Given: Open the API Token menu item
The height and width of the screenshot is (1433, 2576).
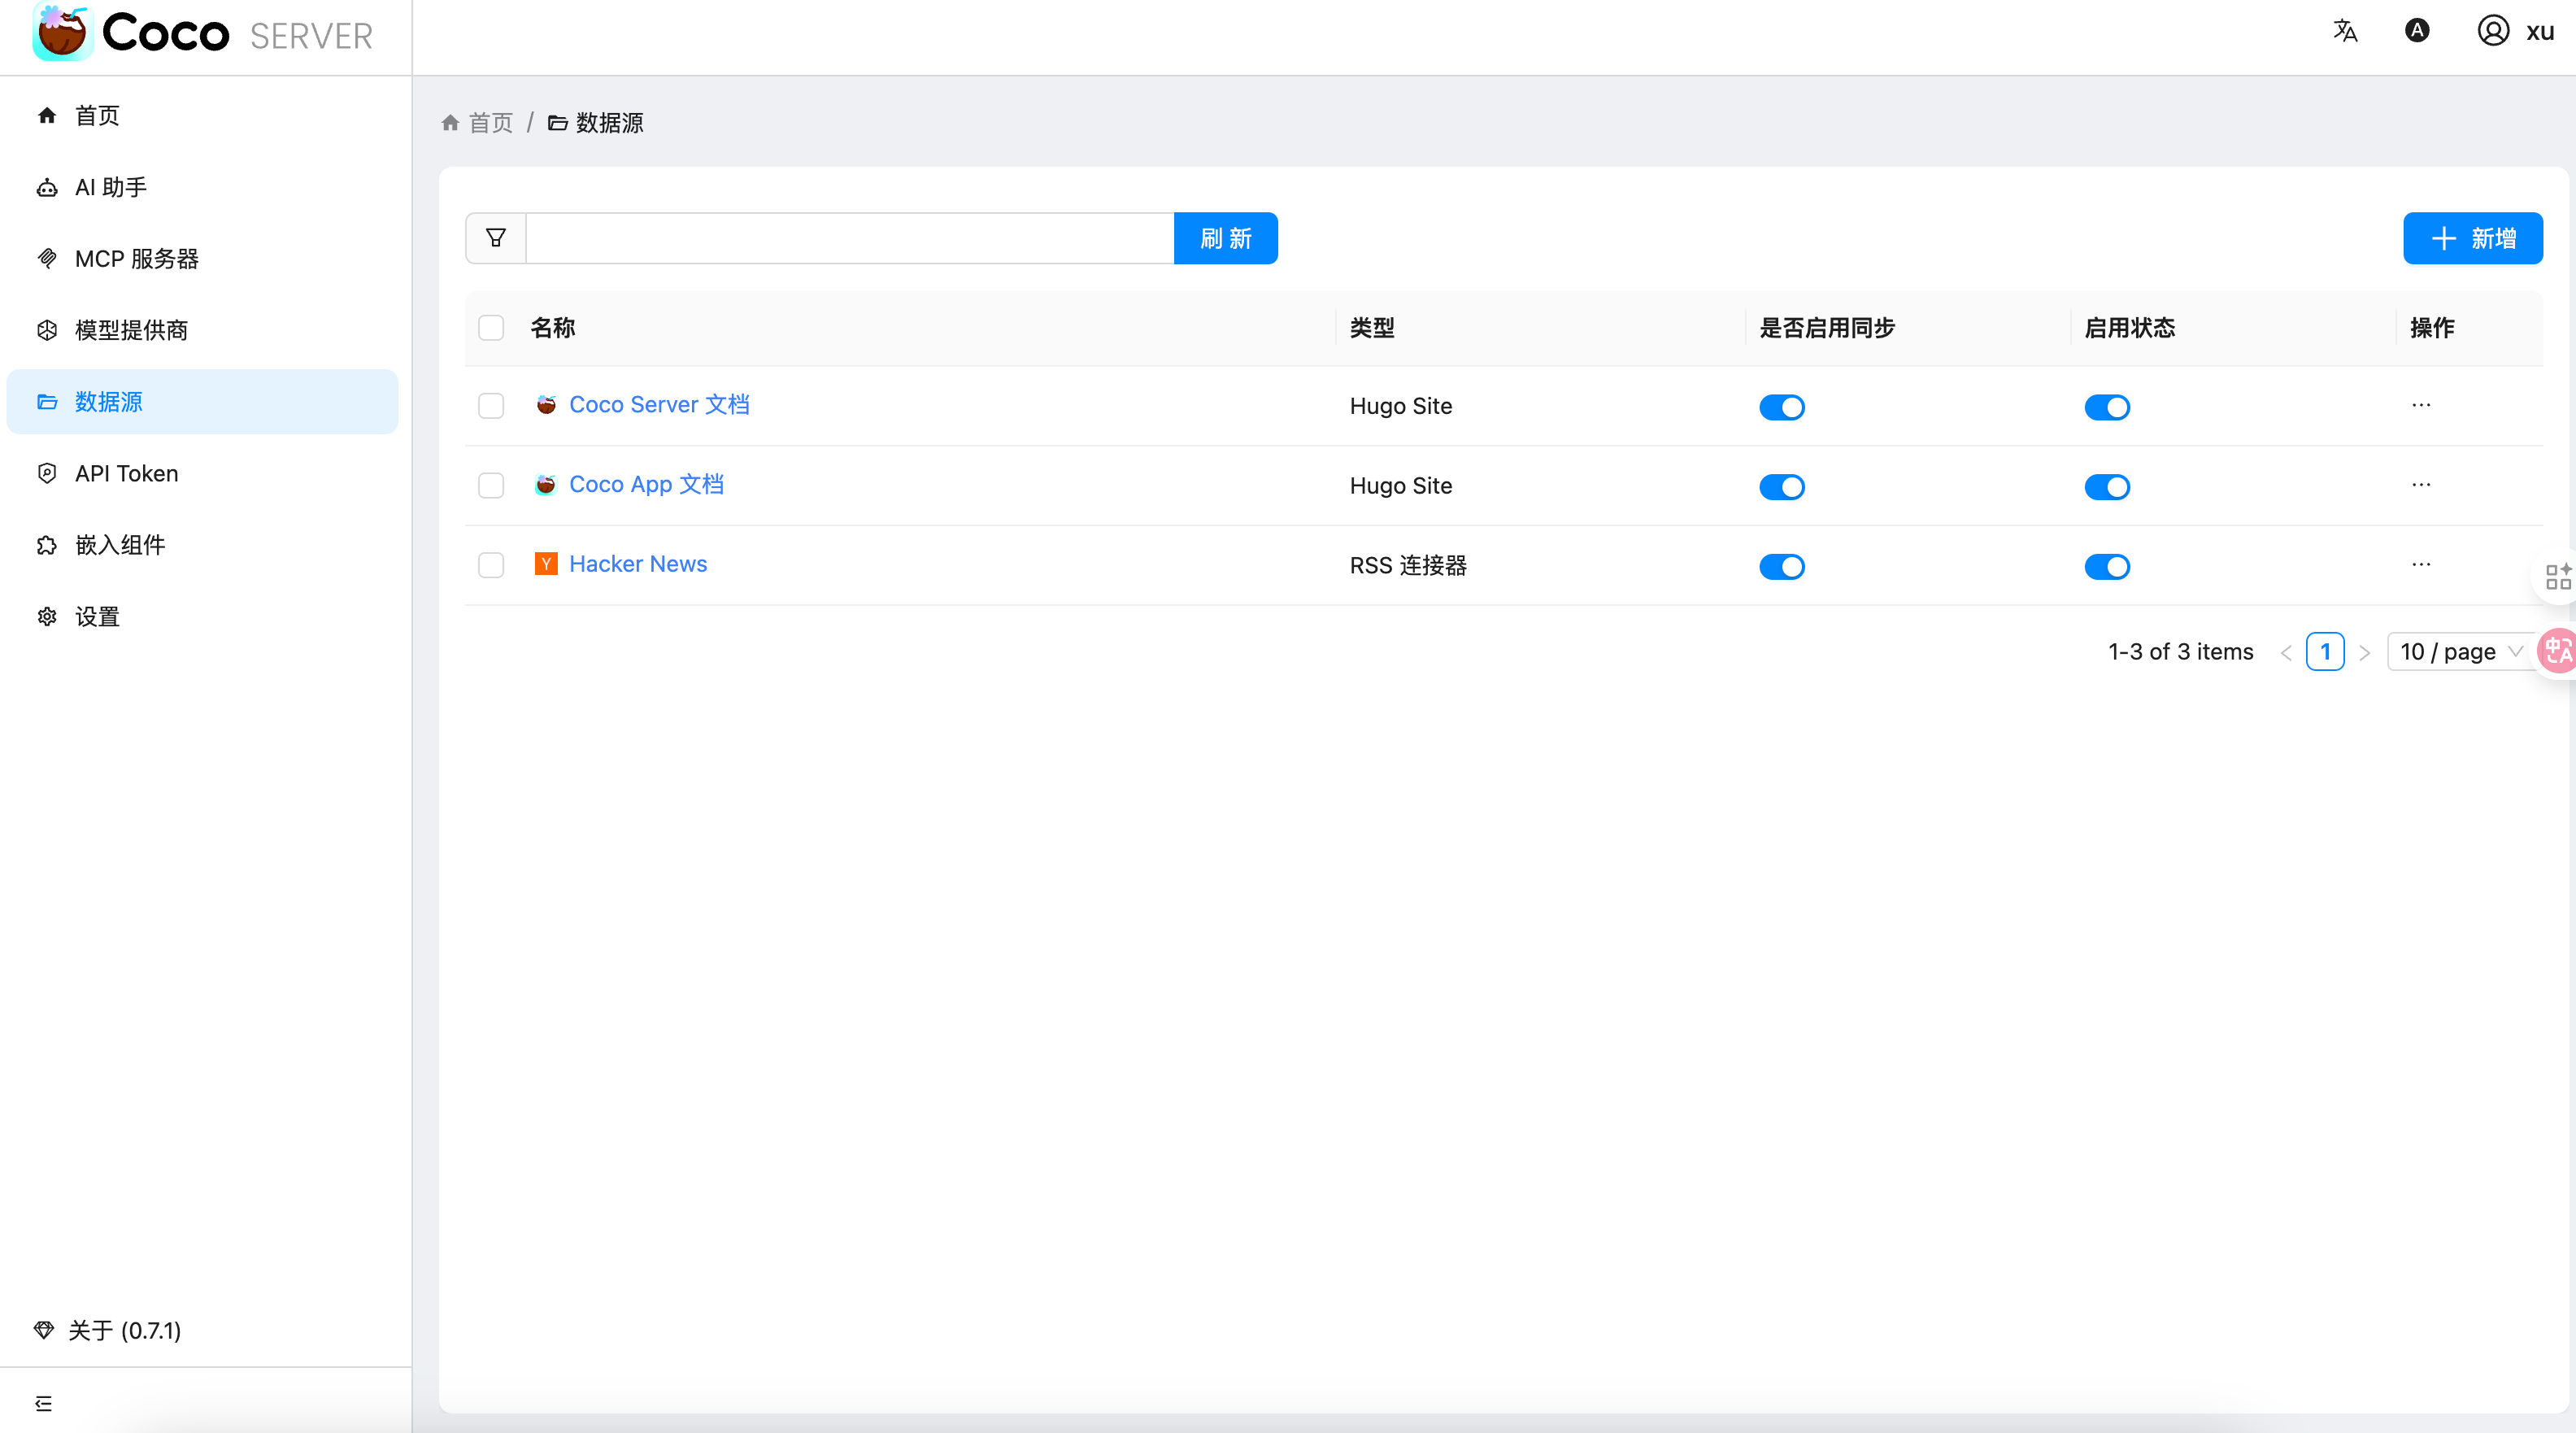Looking at the screenshot, I should pos(126,474).
